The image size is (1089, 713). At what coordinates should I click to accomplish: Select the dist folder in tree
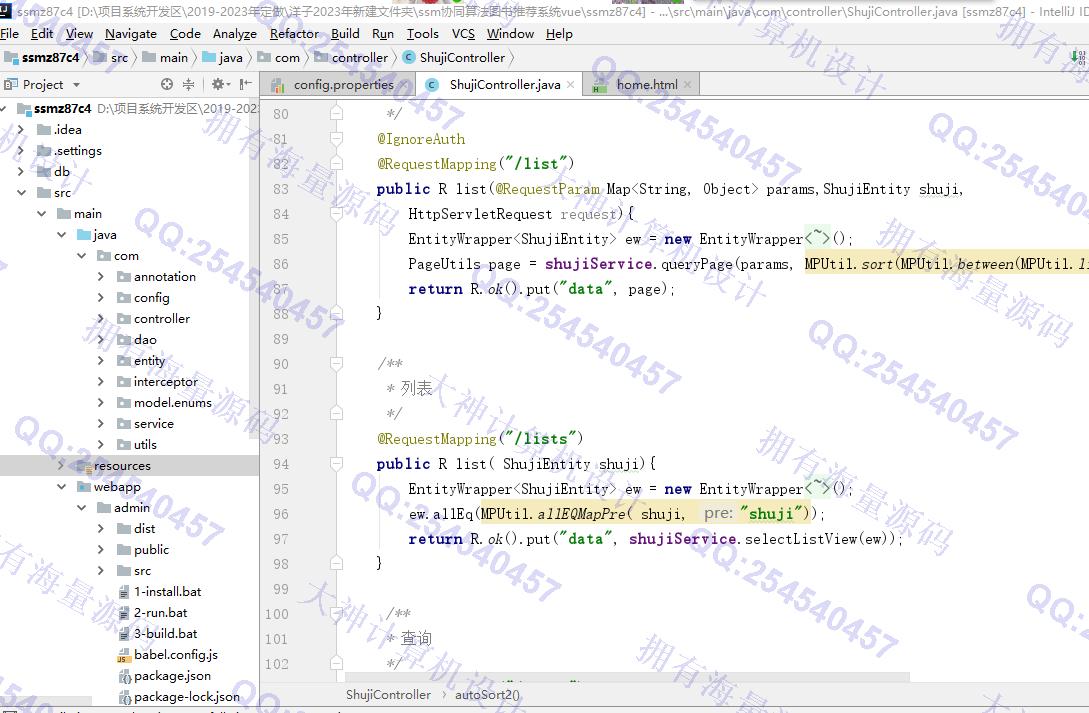(144, 528)
